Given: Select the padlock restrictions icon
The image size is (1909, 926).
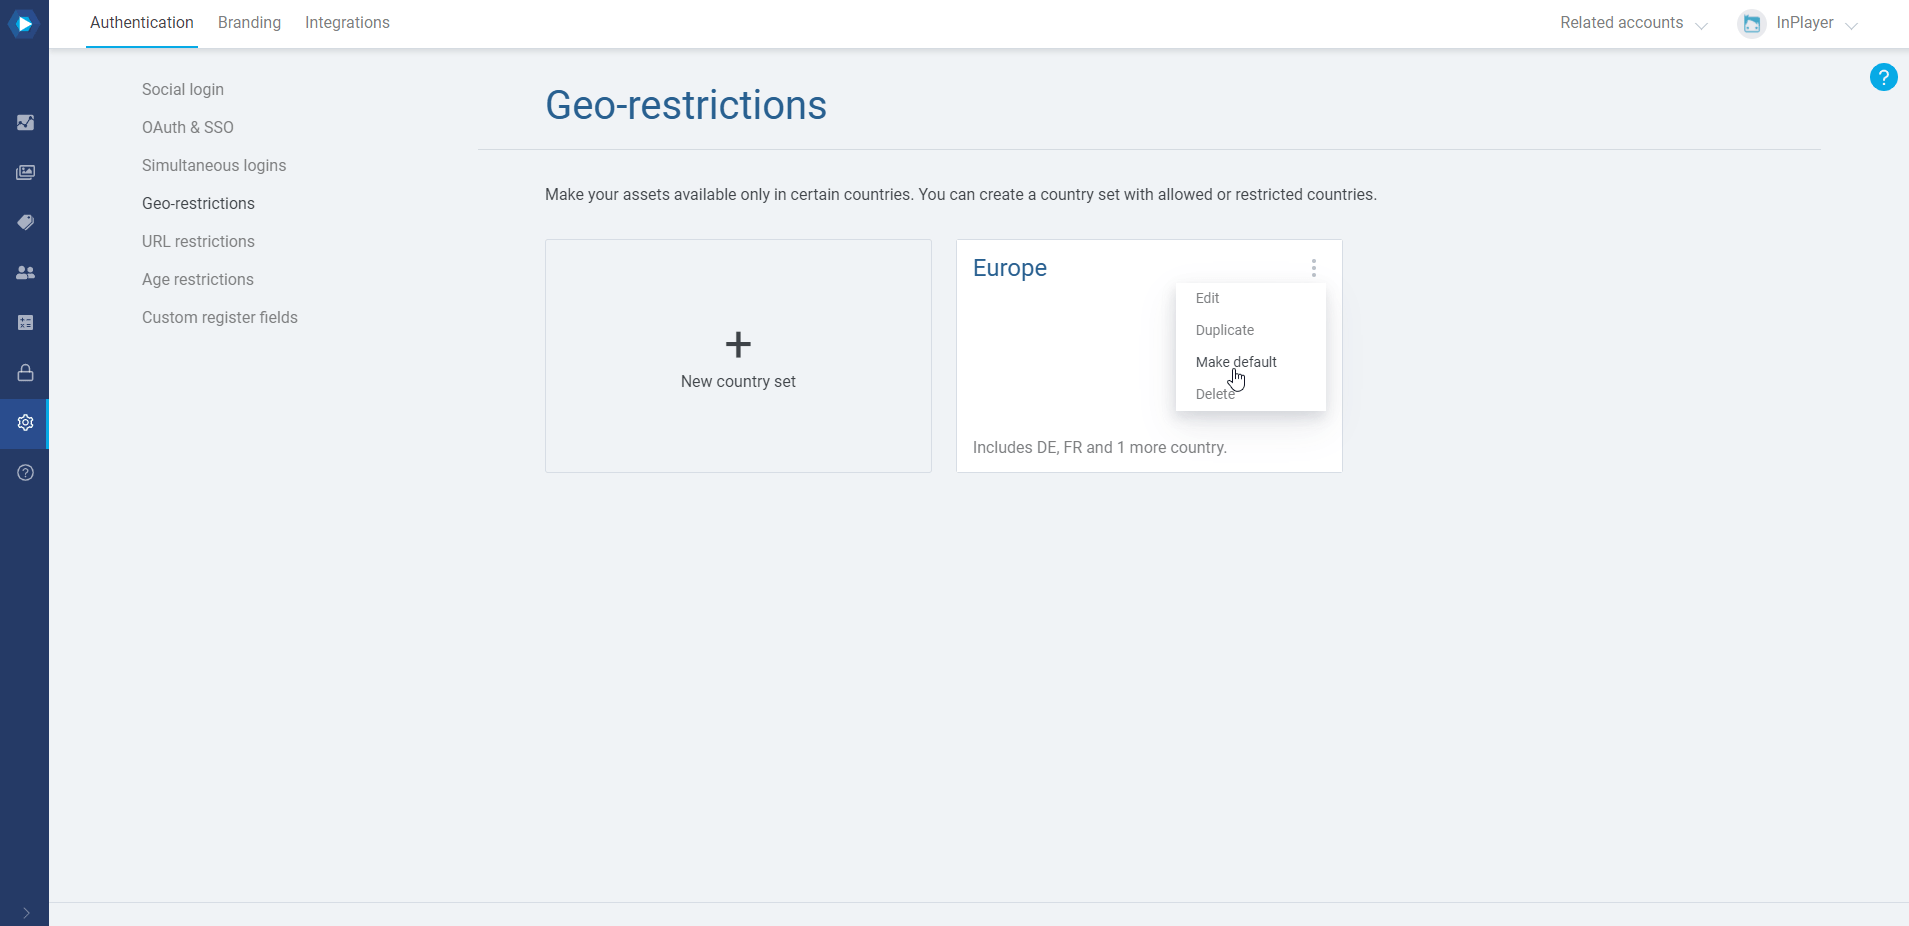Looking at the screenshot, I should (25, 372).
